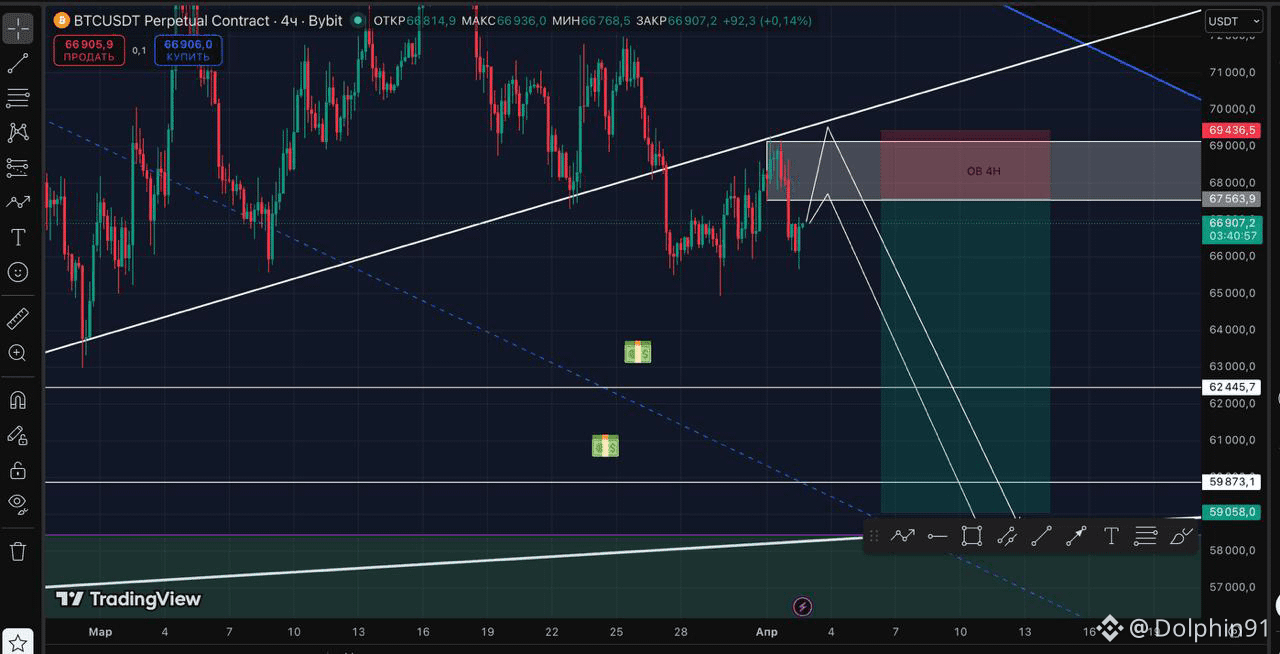Open the Fibonacci tools in left sidebar
Screen dimensions: 1280x654
coord(18,98)
